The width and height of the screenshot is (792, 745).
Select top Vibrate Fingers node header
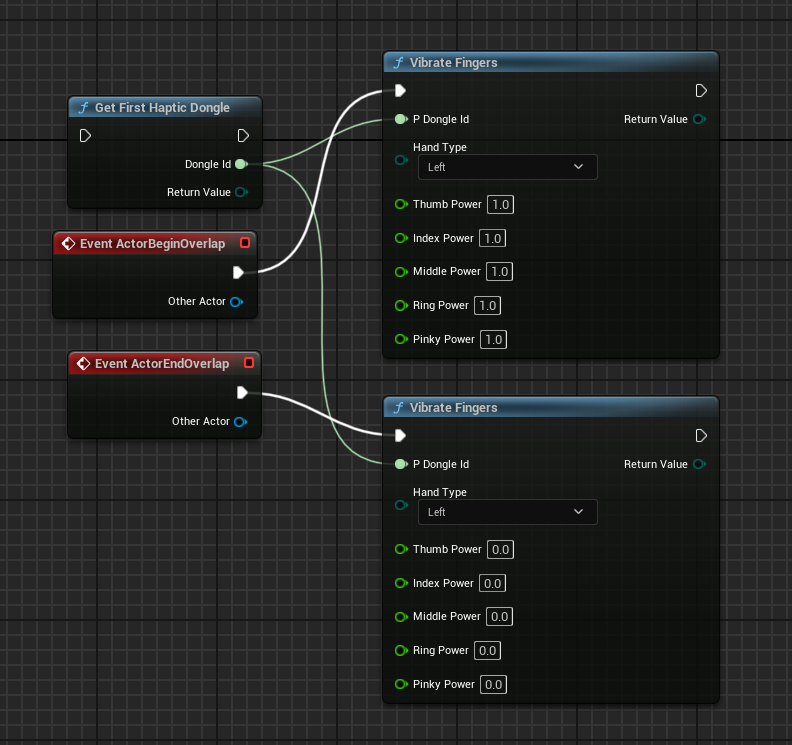click(550, 63)
